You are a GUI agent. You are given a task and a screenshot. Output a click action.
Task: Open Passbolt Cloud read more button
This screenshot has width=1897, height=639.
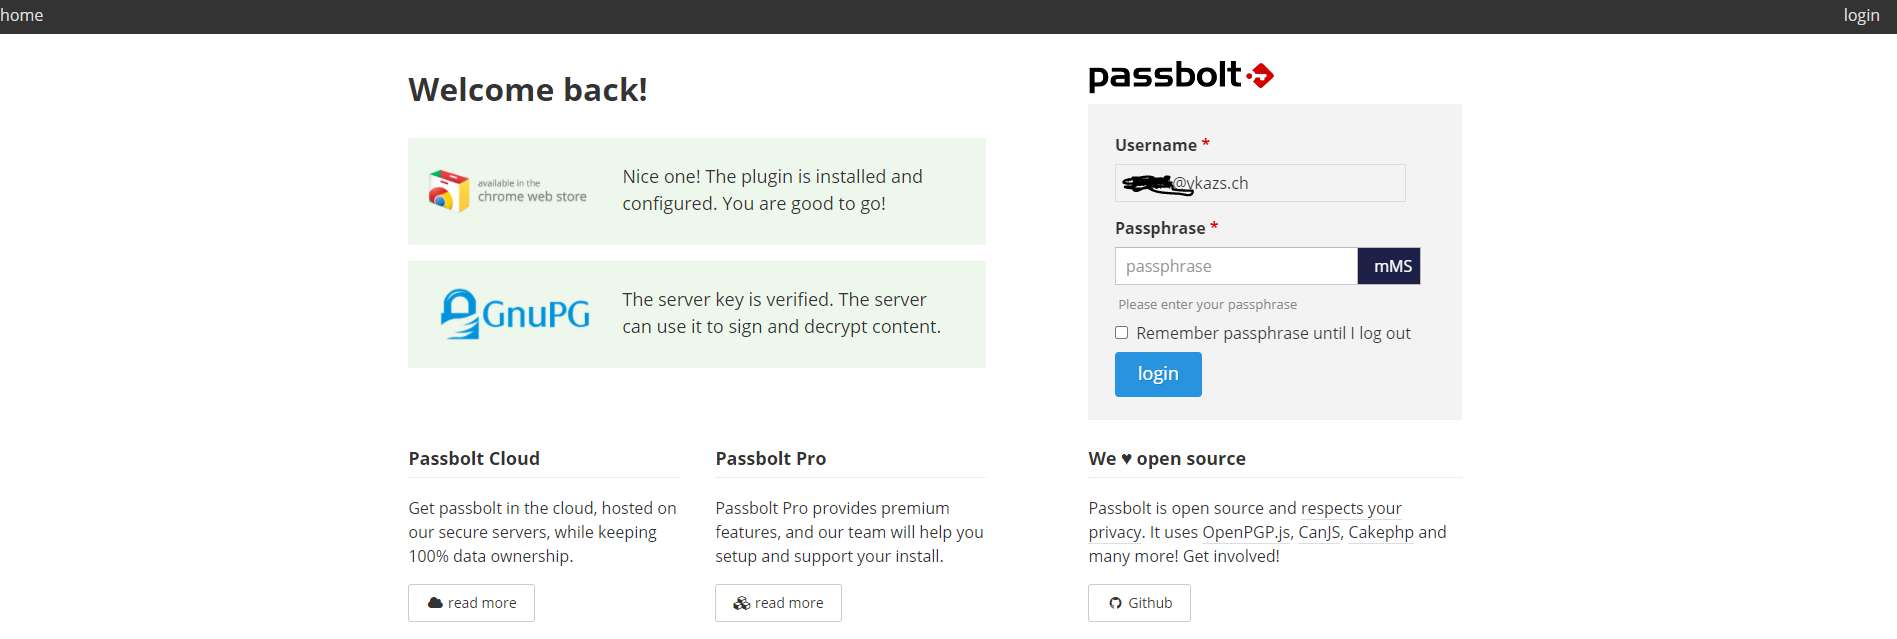[x=471, y=603]
